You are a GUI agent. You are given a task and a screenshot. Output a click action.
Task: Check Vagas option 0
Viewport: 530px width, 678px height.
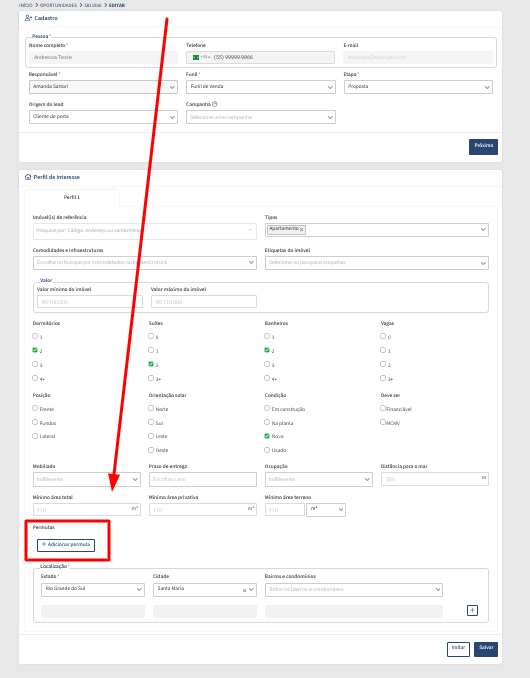coord(383,336)
